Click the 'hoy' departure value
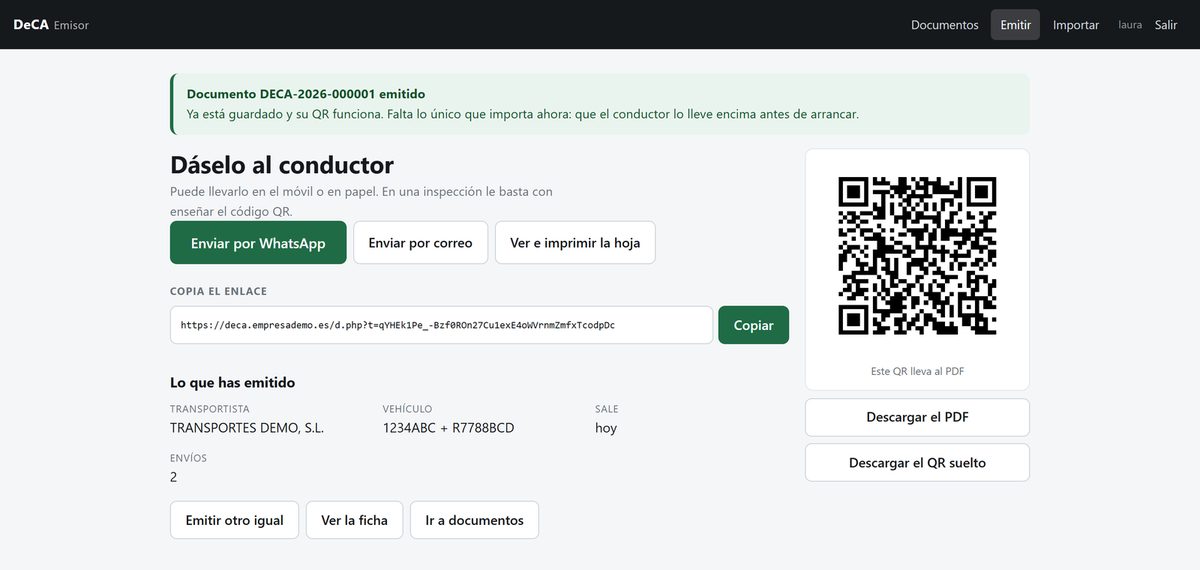 (606, 428)
